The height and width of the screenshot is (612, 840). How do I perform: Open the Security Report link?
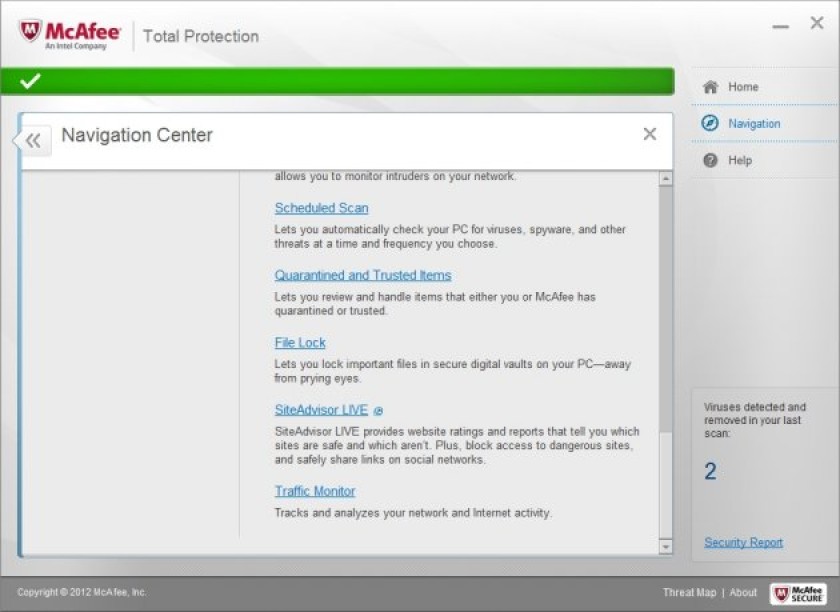(744, 542)
